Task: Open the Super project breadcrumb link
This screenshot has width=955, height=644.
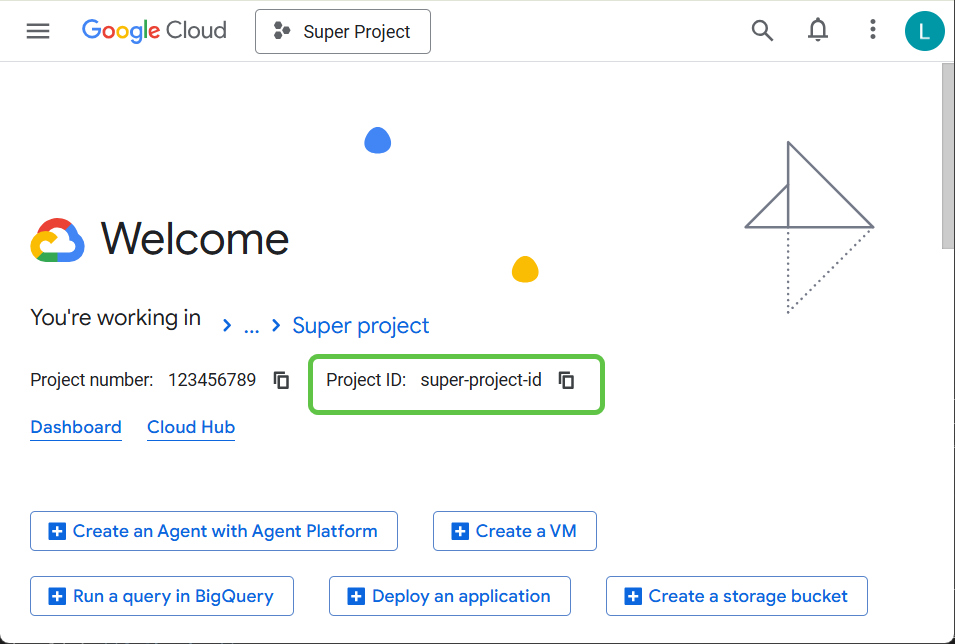Action: click(x=360, y=325)
